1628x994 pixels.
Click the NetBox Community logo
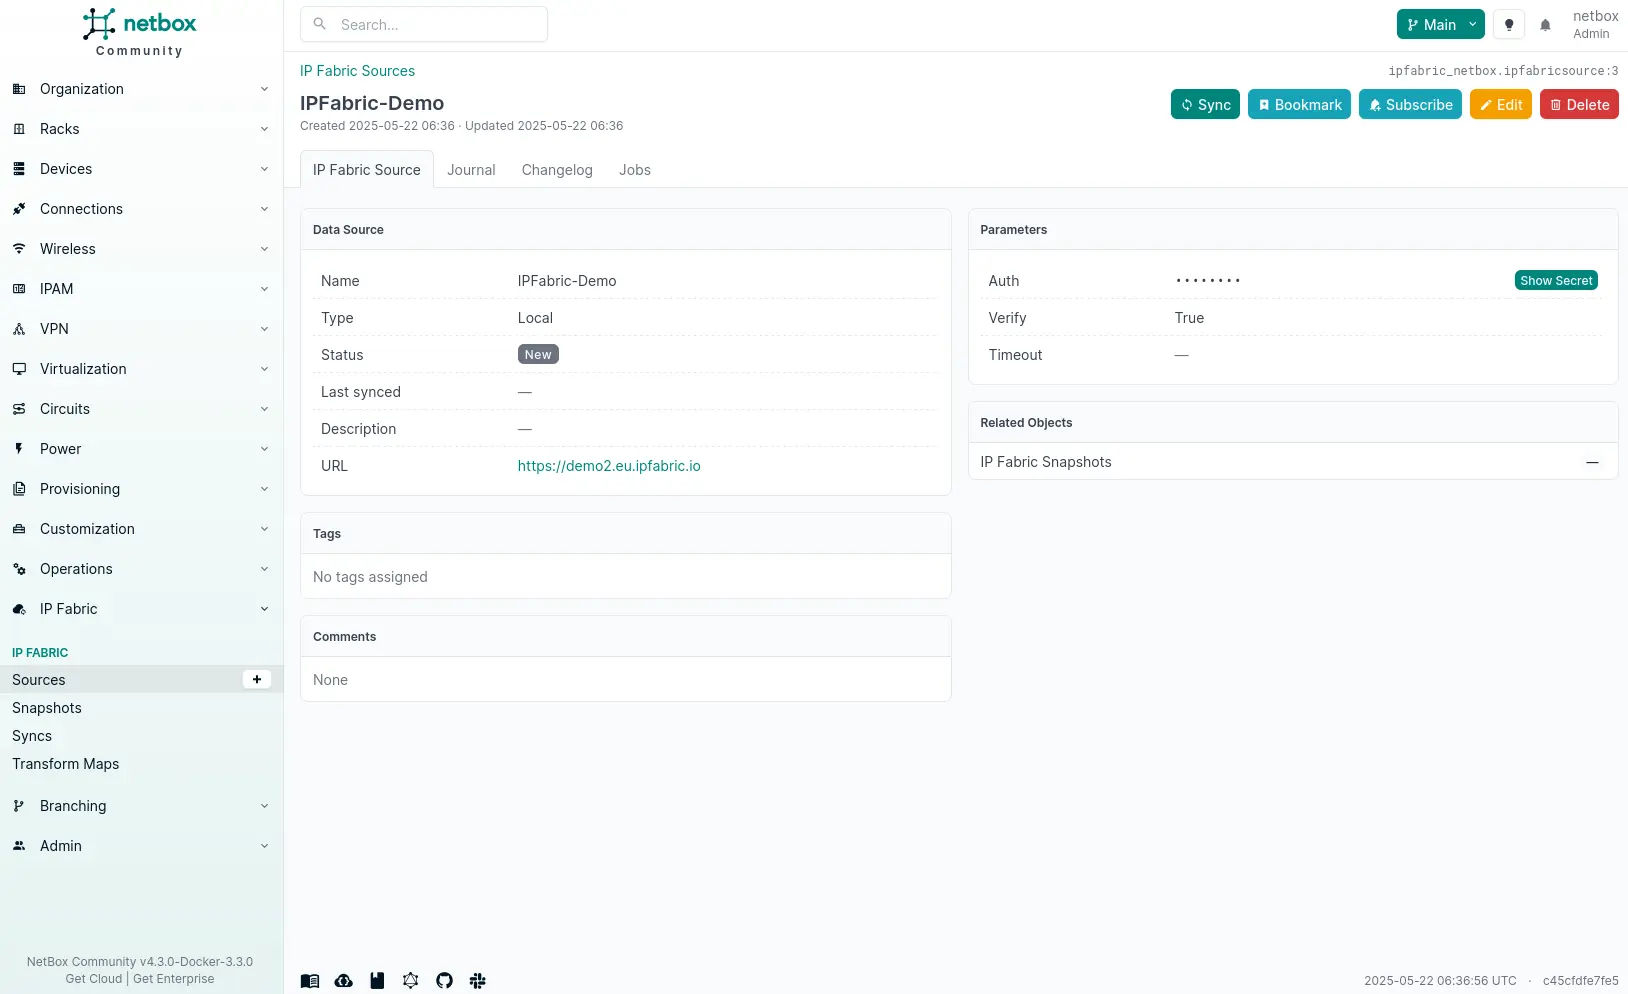[140, 32]
